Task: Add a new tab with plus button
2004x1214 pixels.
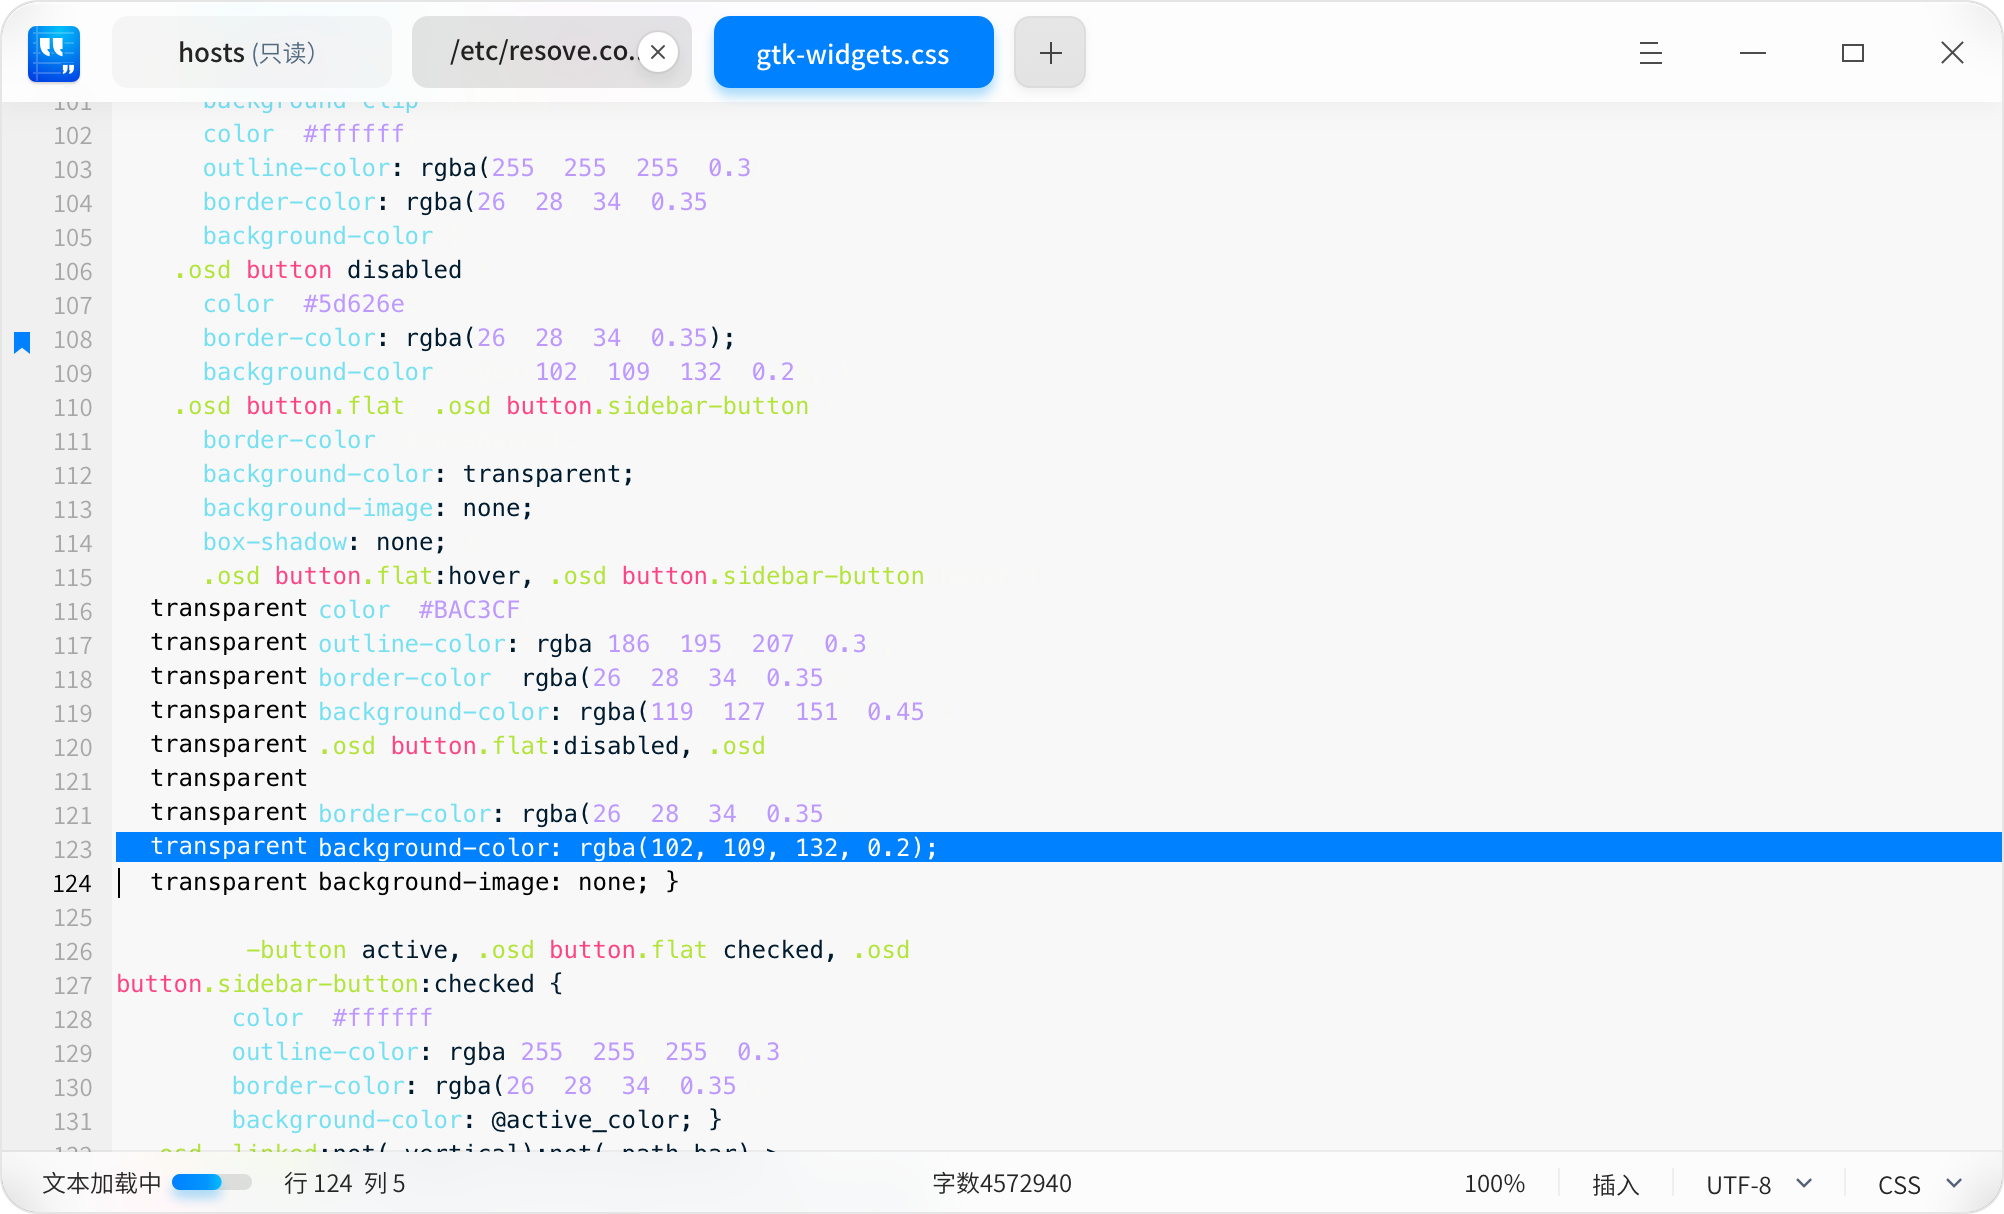Action: [x=1050, y=52]
